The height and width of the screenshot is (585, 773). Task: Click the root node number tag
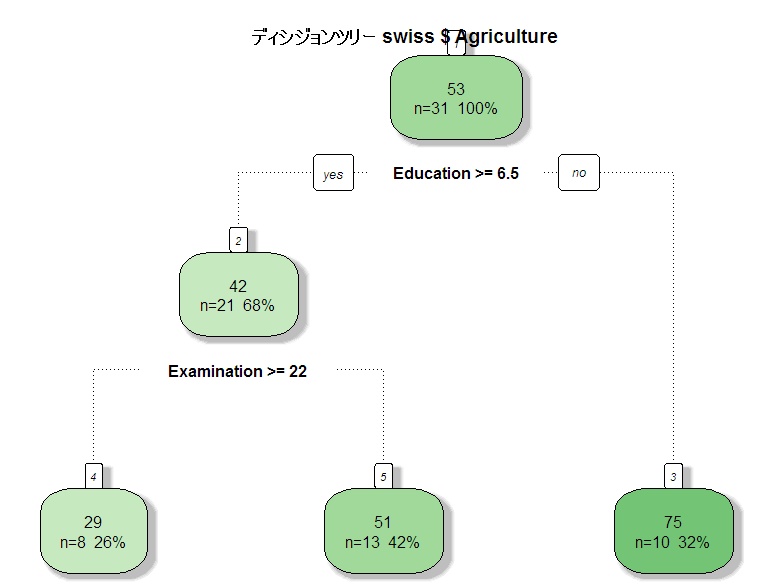tap(456, 43)
